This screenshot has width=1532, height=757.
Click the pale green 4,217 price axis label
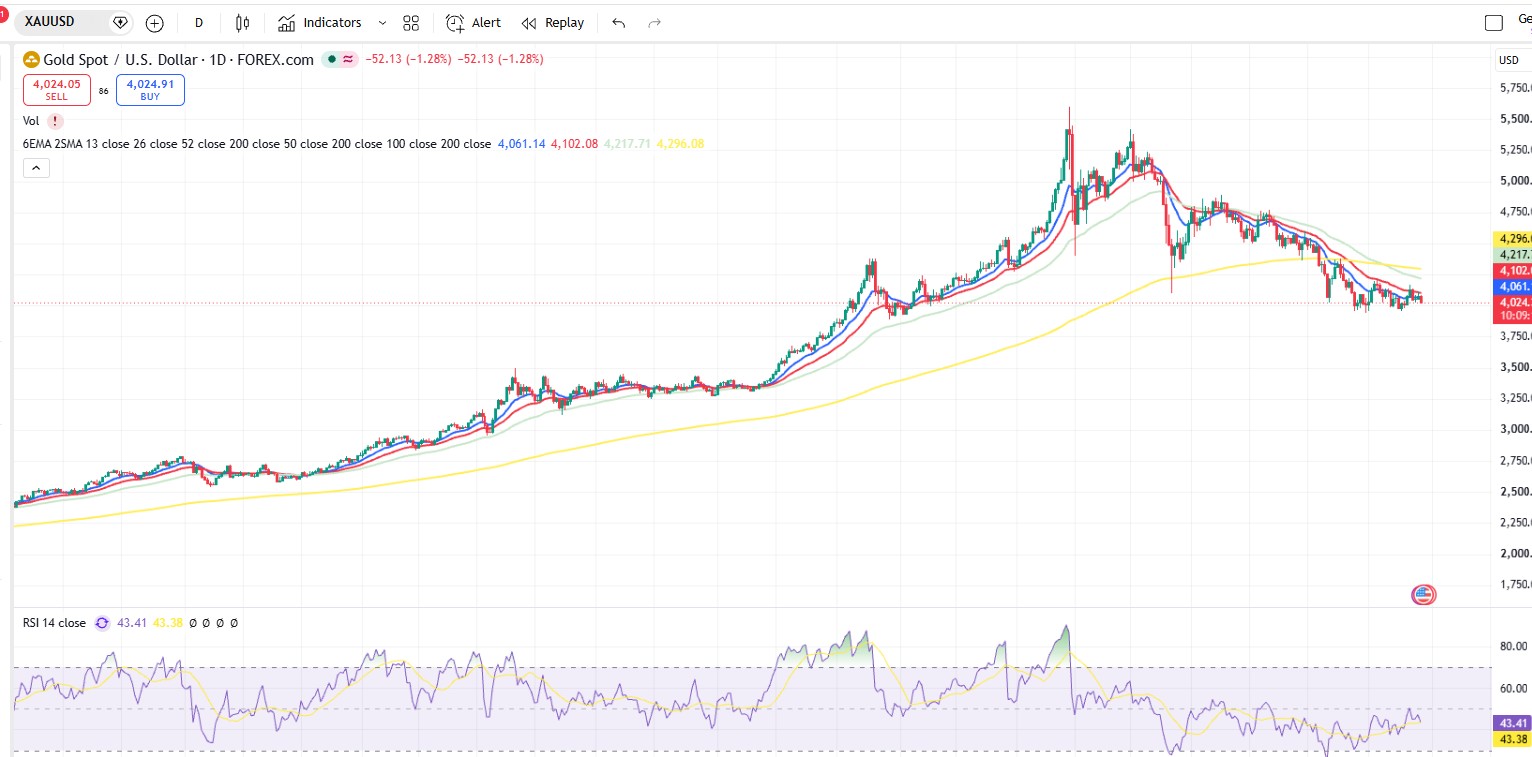[x=1512, y=255]
